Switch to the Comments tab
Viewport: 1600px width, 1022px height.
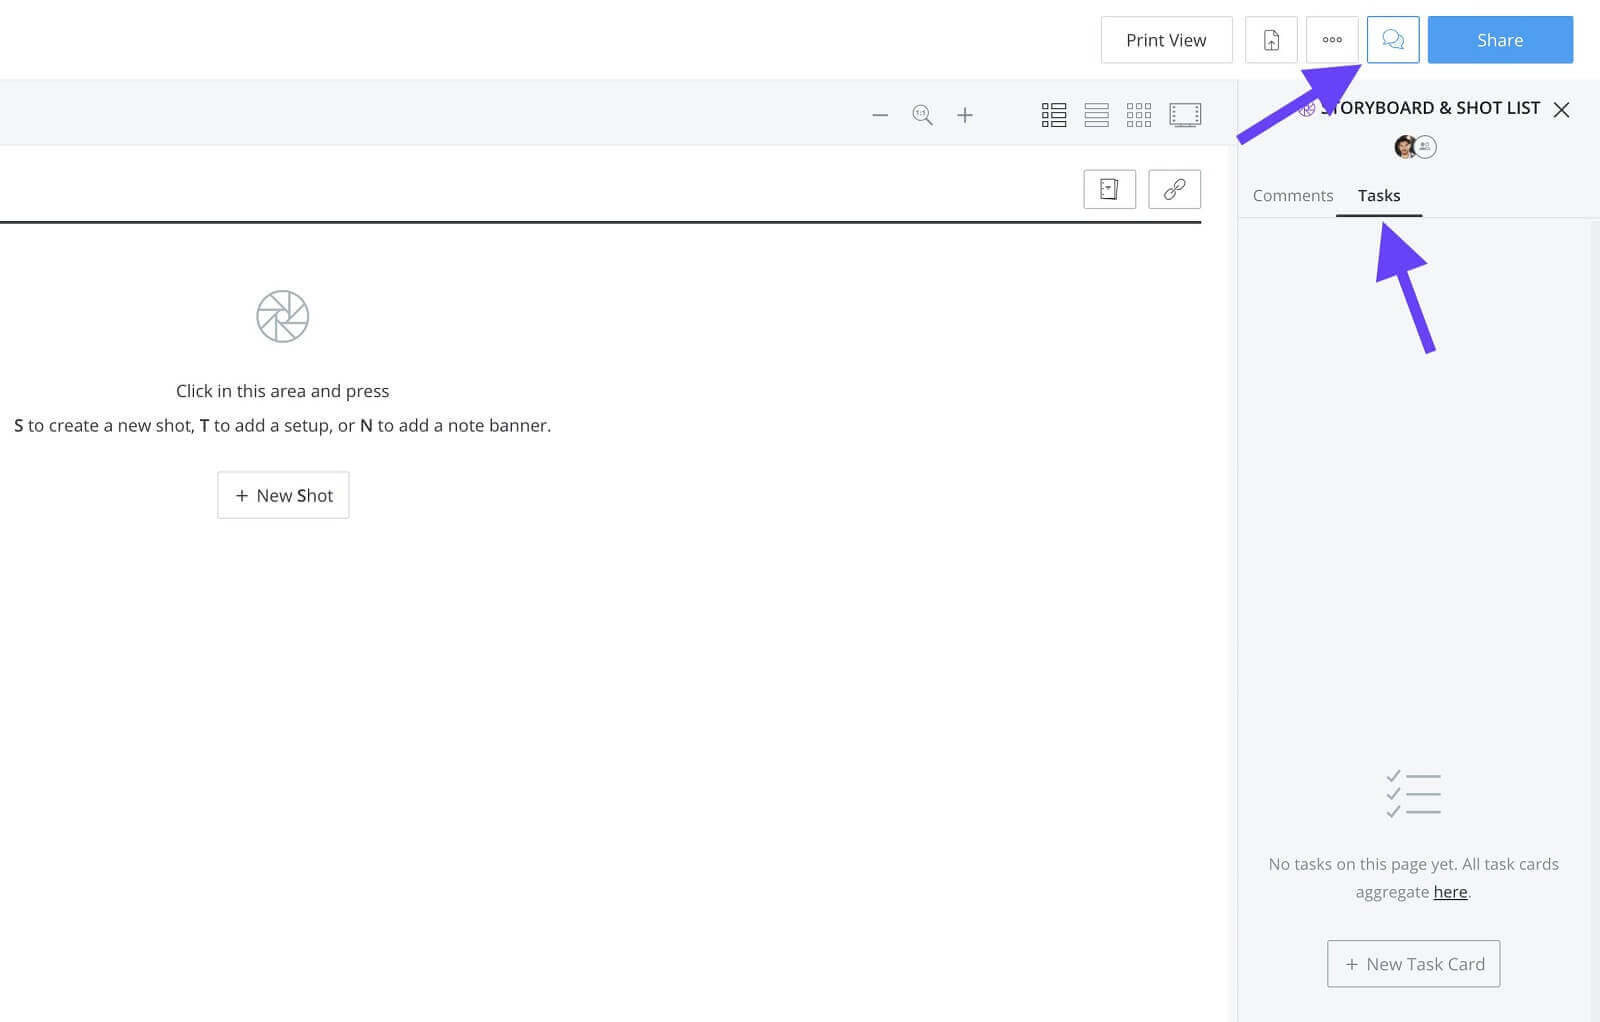pos(1293,196)
